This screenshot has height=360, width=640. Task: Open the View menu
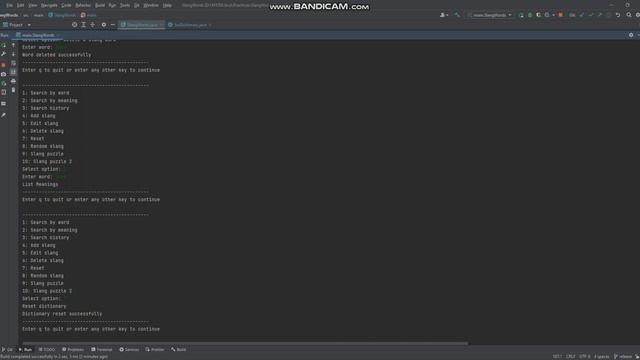click(33, 5)
